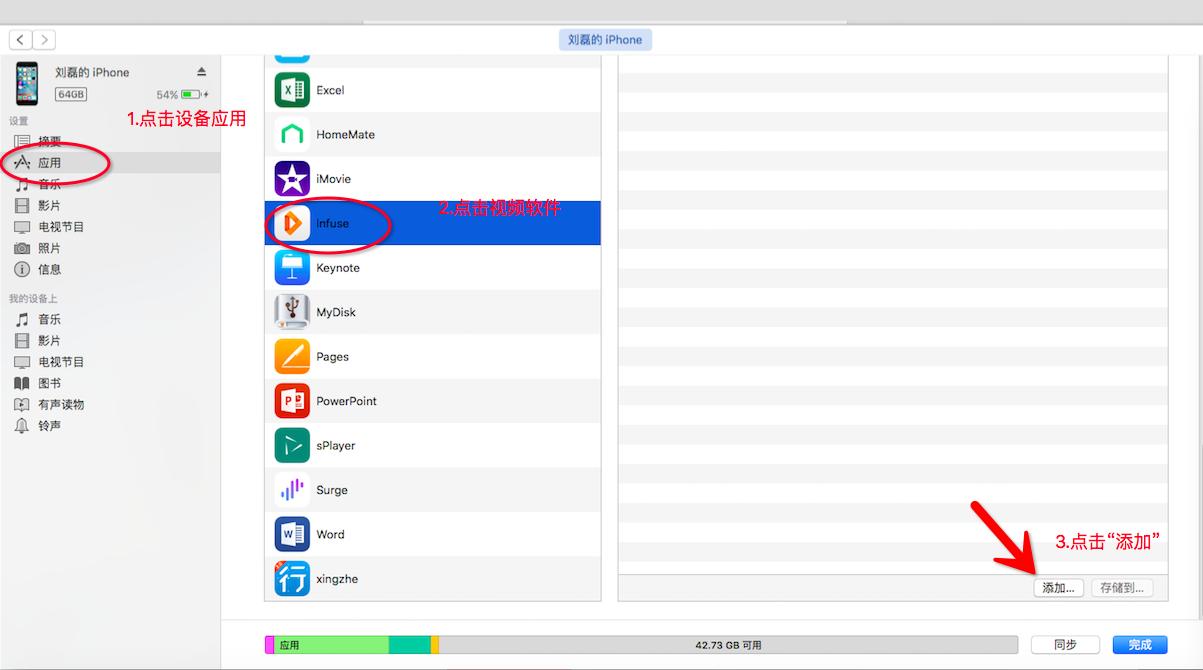This screenshot has height=670, width=1203.
Task: Select the MyDisk text label
Action: (x=336, y=312)
